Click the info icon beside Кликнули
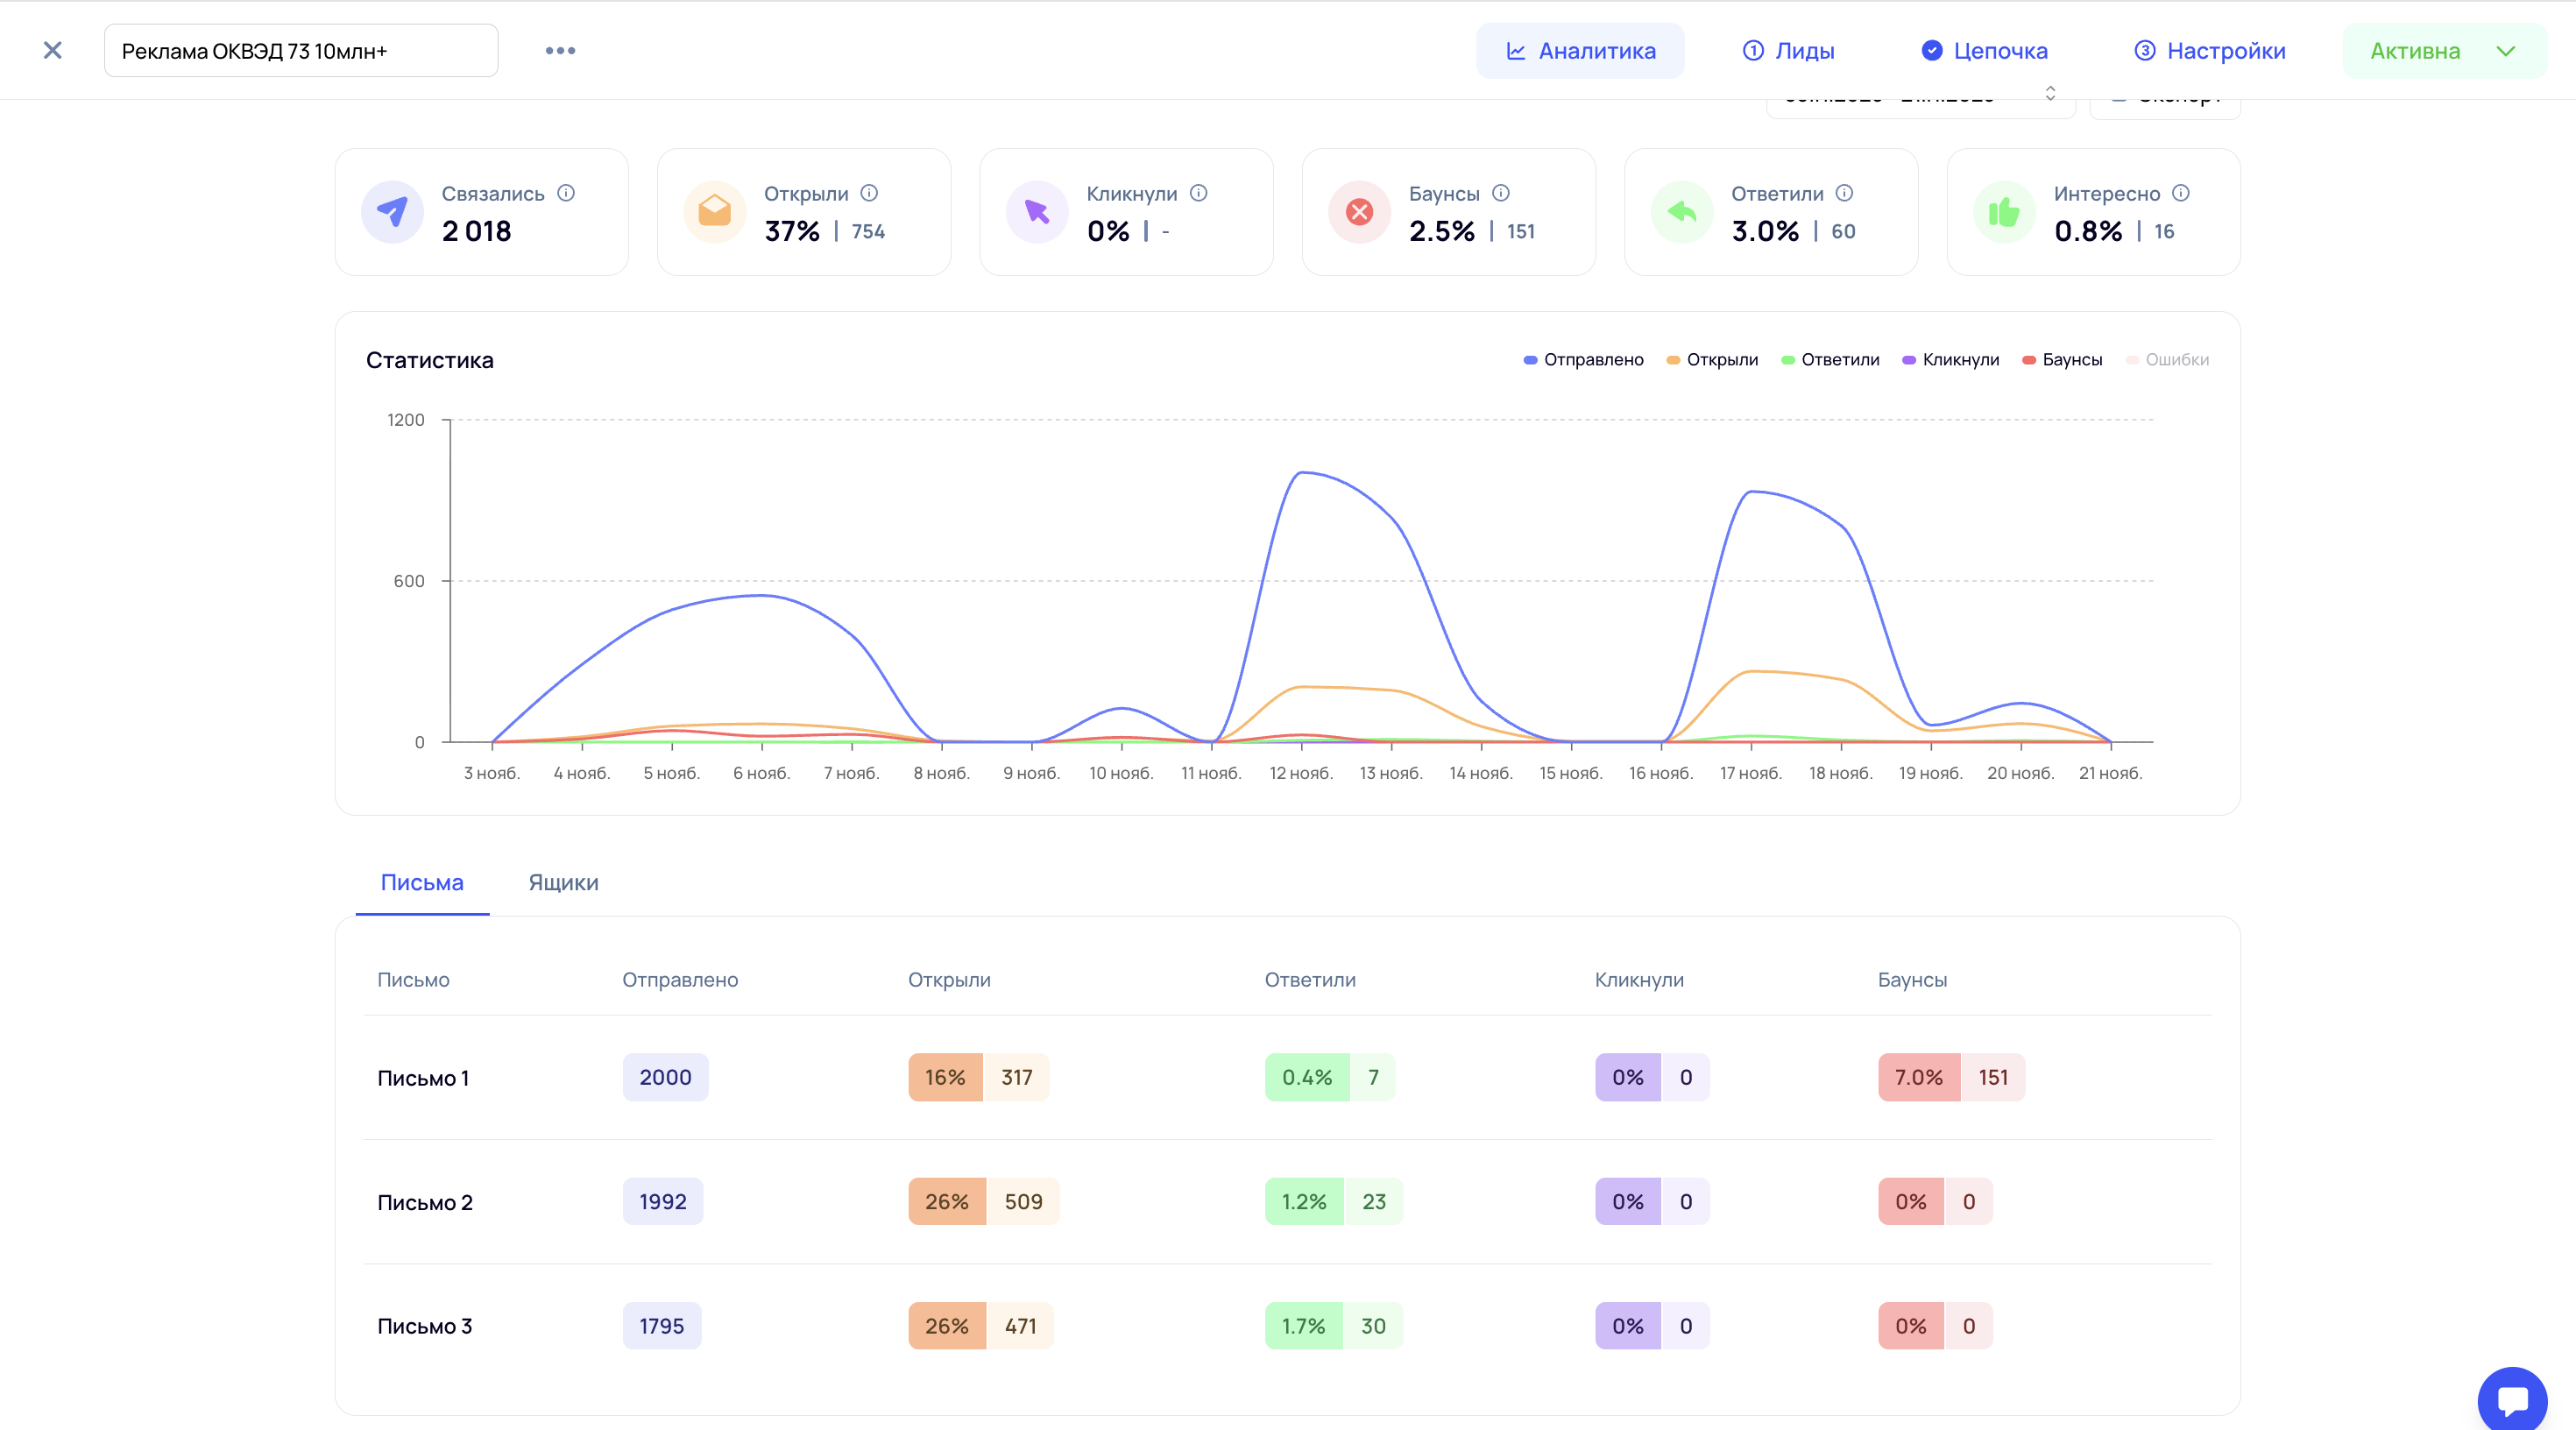This screenshot has height=1430, width=2576. tap(1199, 193)
